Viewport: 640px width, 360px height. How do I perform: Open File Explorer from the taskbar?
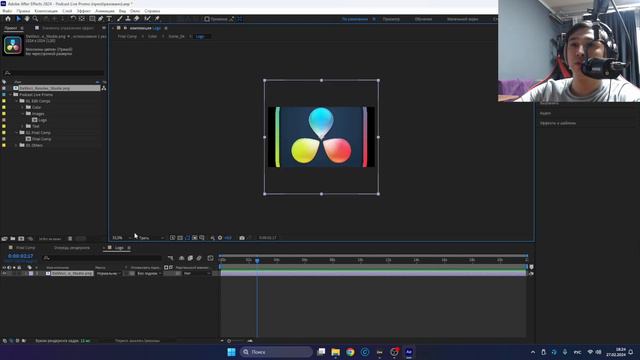point(336,352)
